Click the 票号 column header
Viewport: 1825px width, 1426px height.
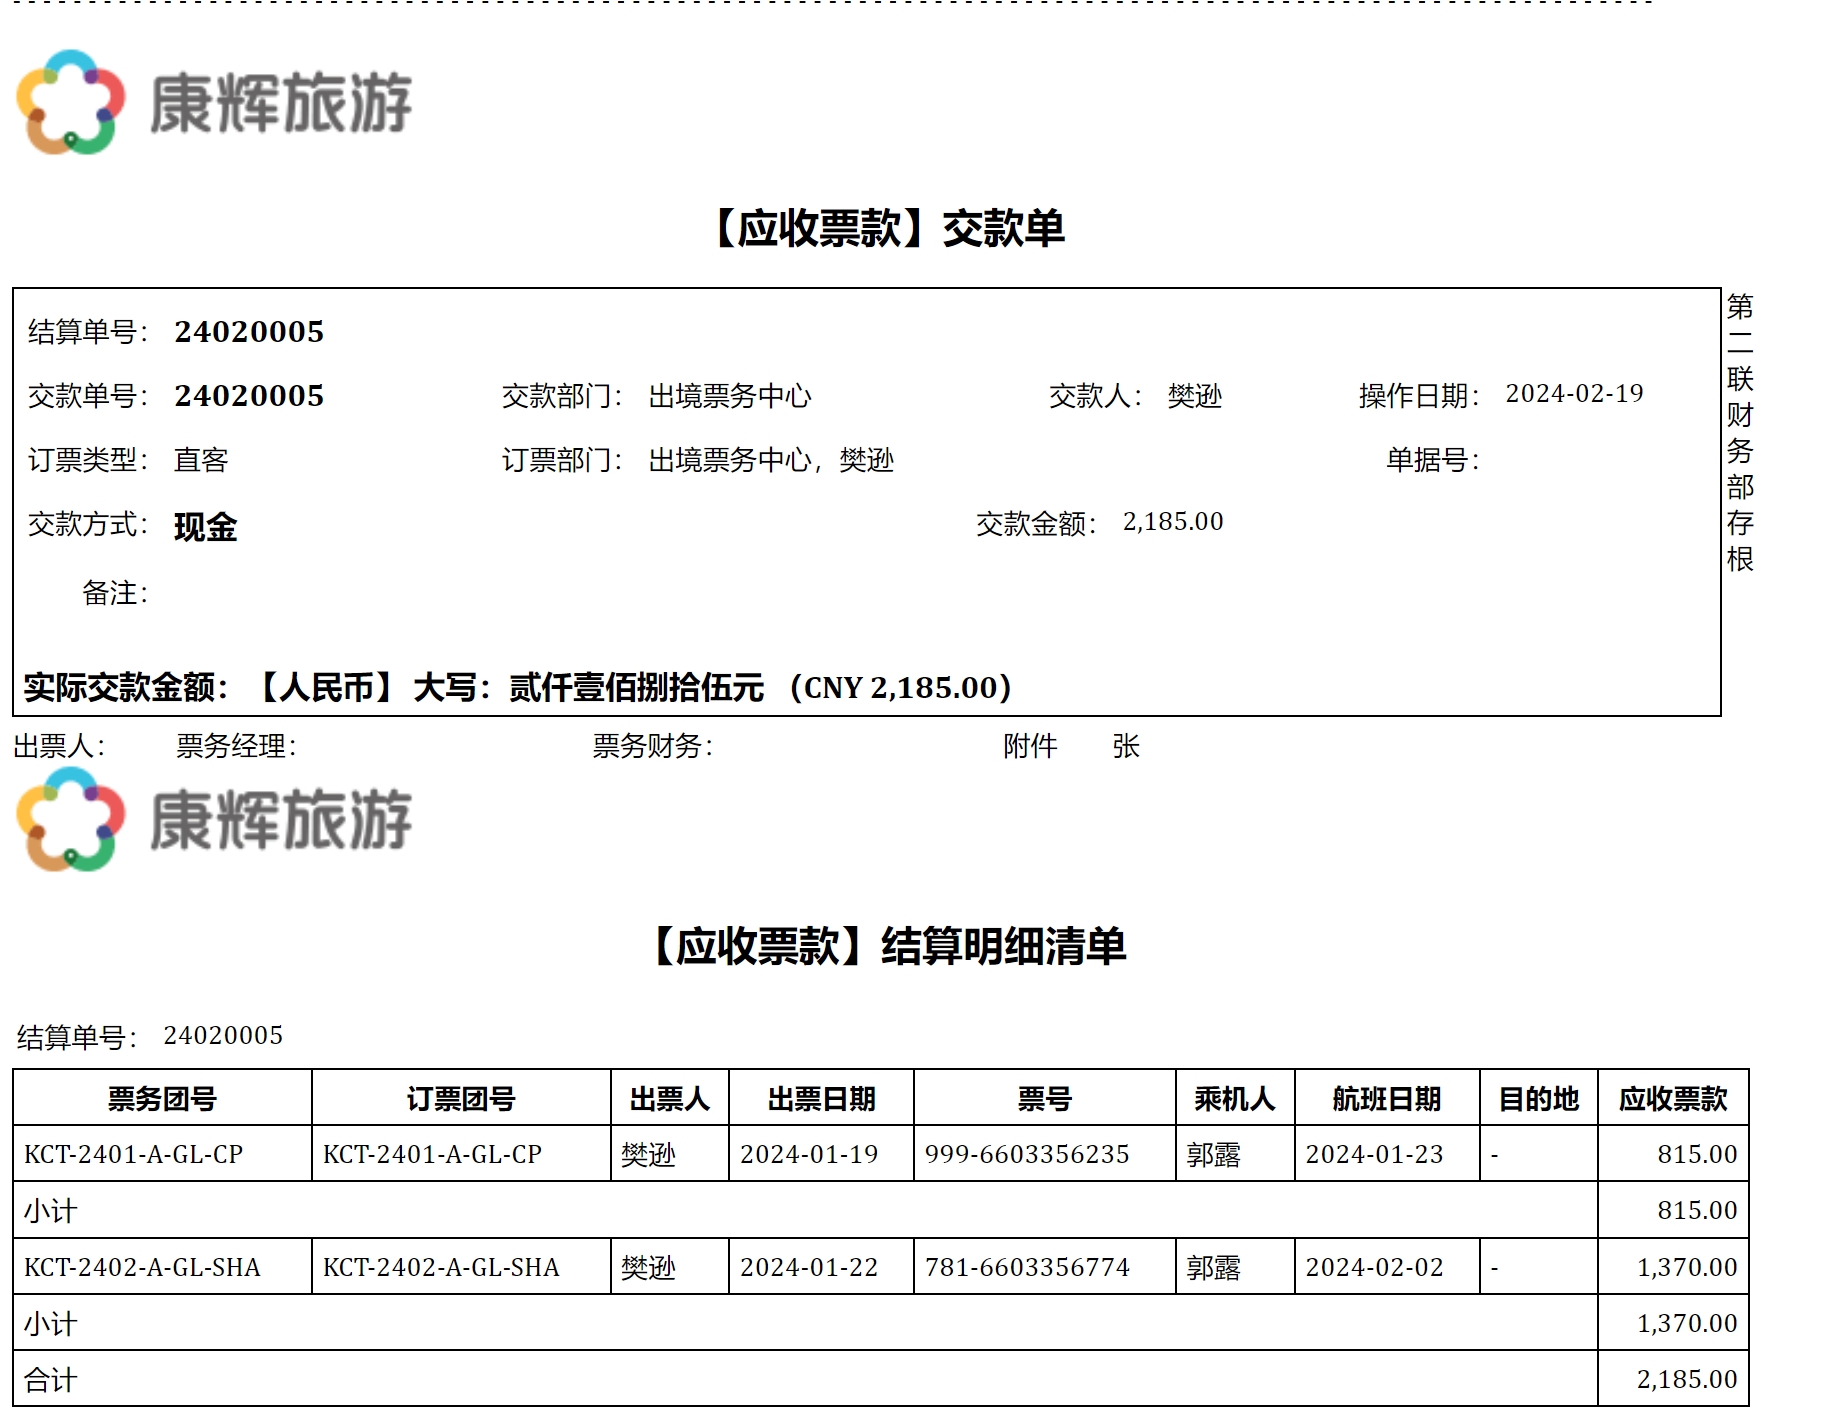[x=1044, y=1099]
